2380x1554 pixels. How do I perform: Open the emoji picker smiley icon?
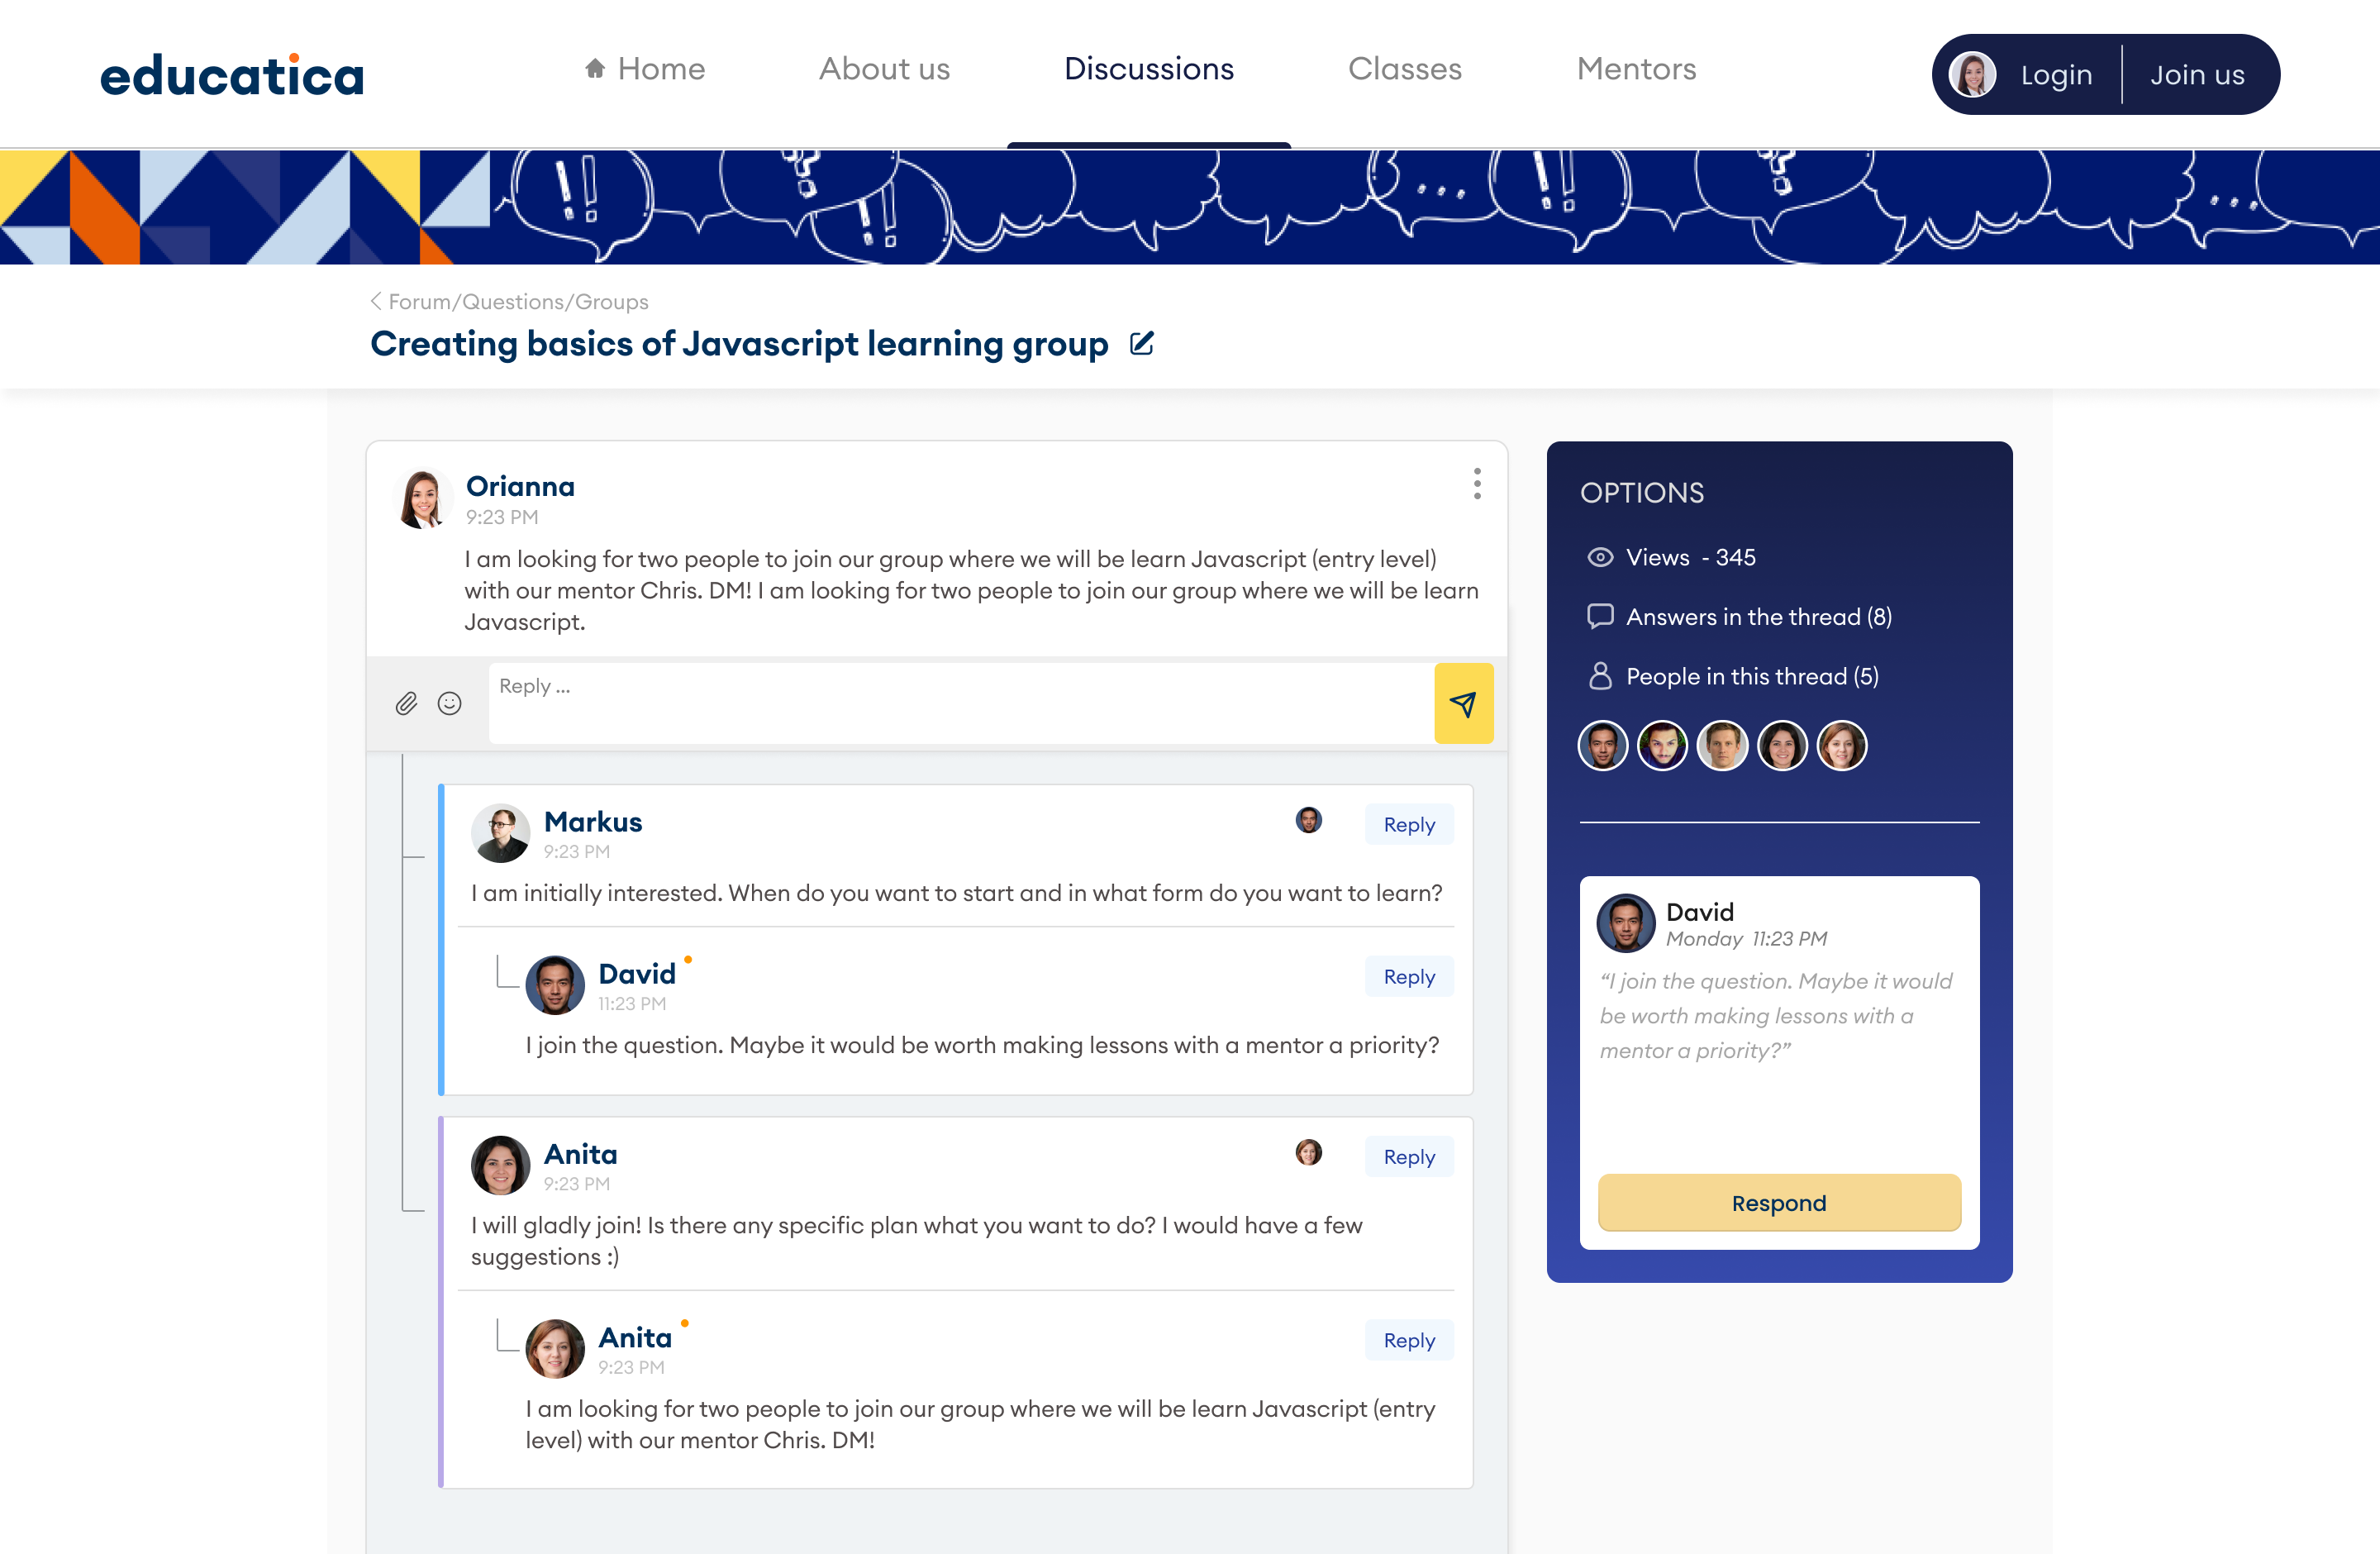point(450,703)
